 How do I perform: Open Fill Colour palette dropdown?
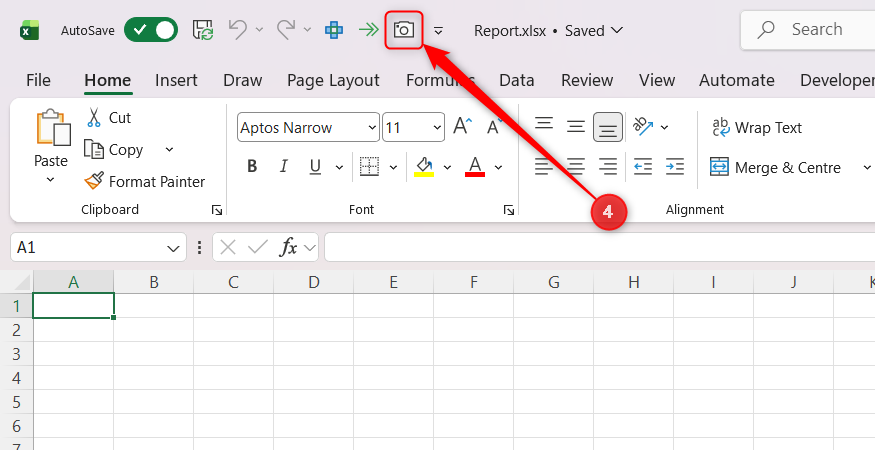point(447,167)
